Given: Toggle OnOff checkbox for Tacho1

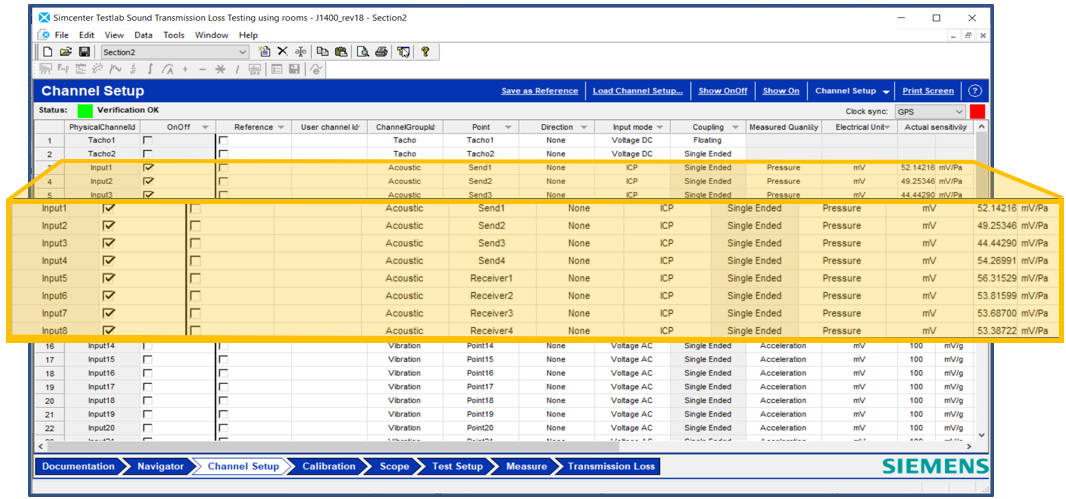Looking at the screenshot, I should point(148,140).
